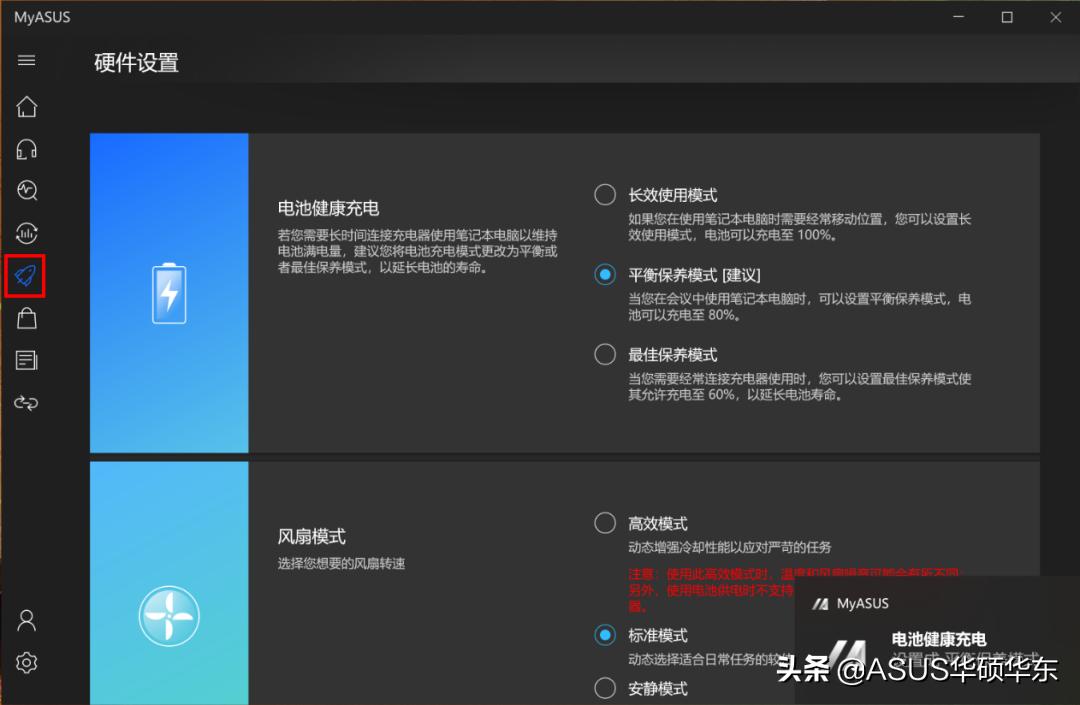Enable 最佳保养模式 charging mode
Screen dimensions: 1080x705
[605, 354]
